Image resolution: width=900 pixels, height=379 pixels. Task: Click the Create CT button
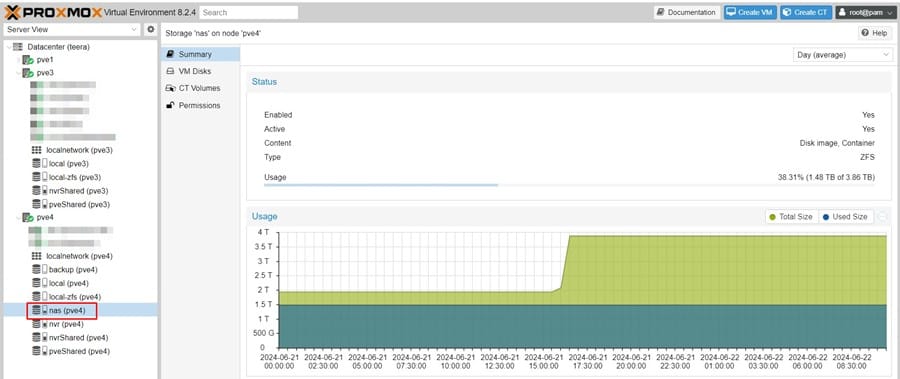[806, 12]
